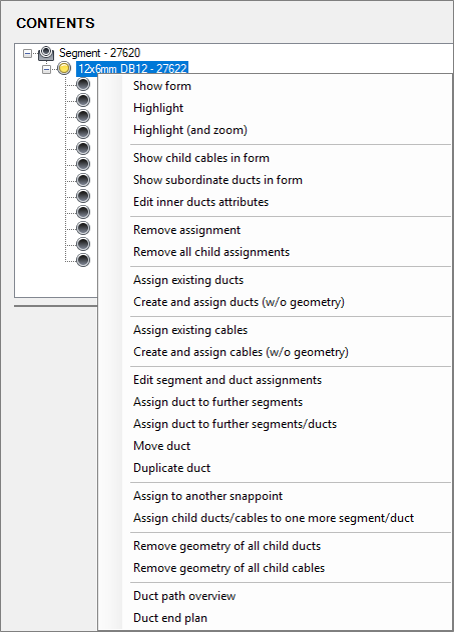Select Edit inner ducts attributes
This screenshot has height=632, width=454.
click(201, 202)
